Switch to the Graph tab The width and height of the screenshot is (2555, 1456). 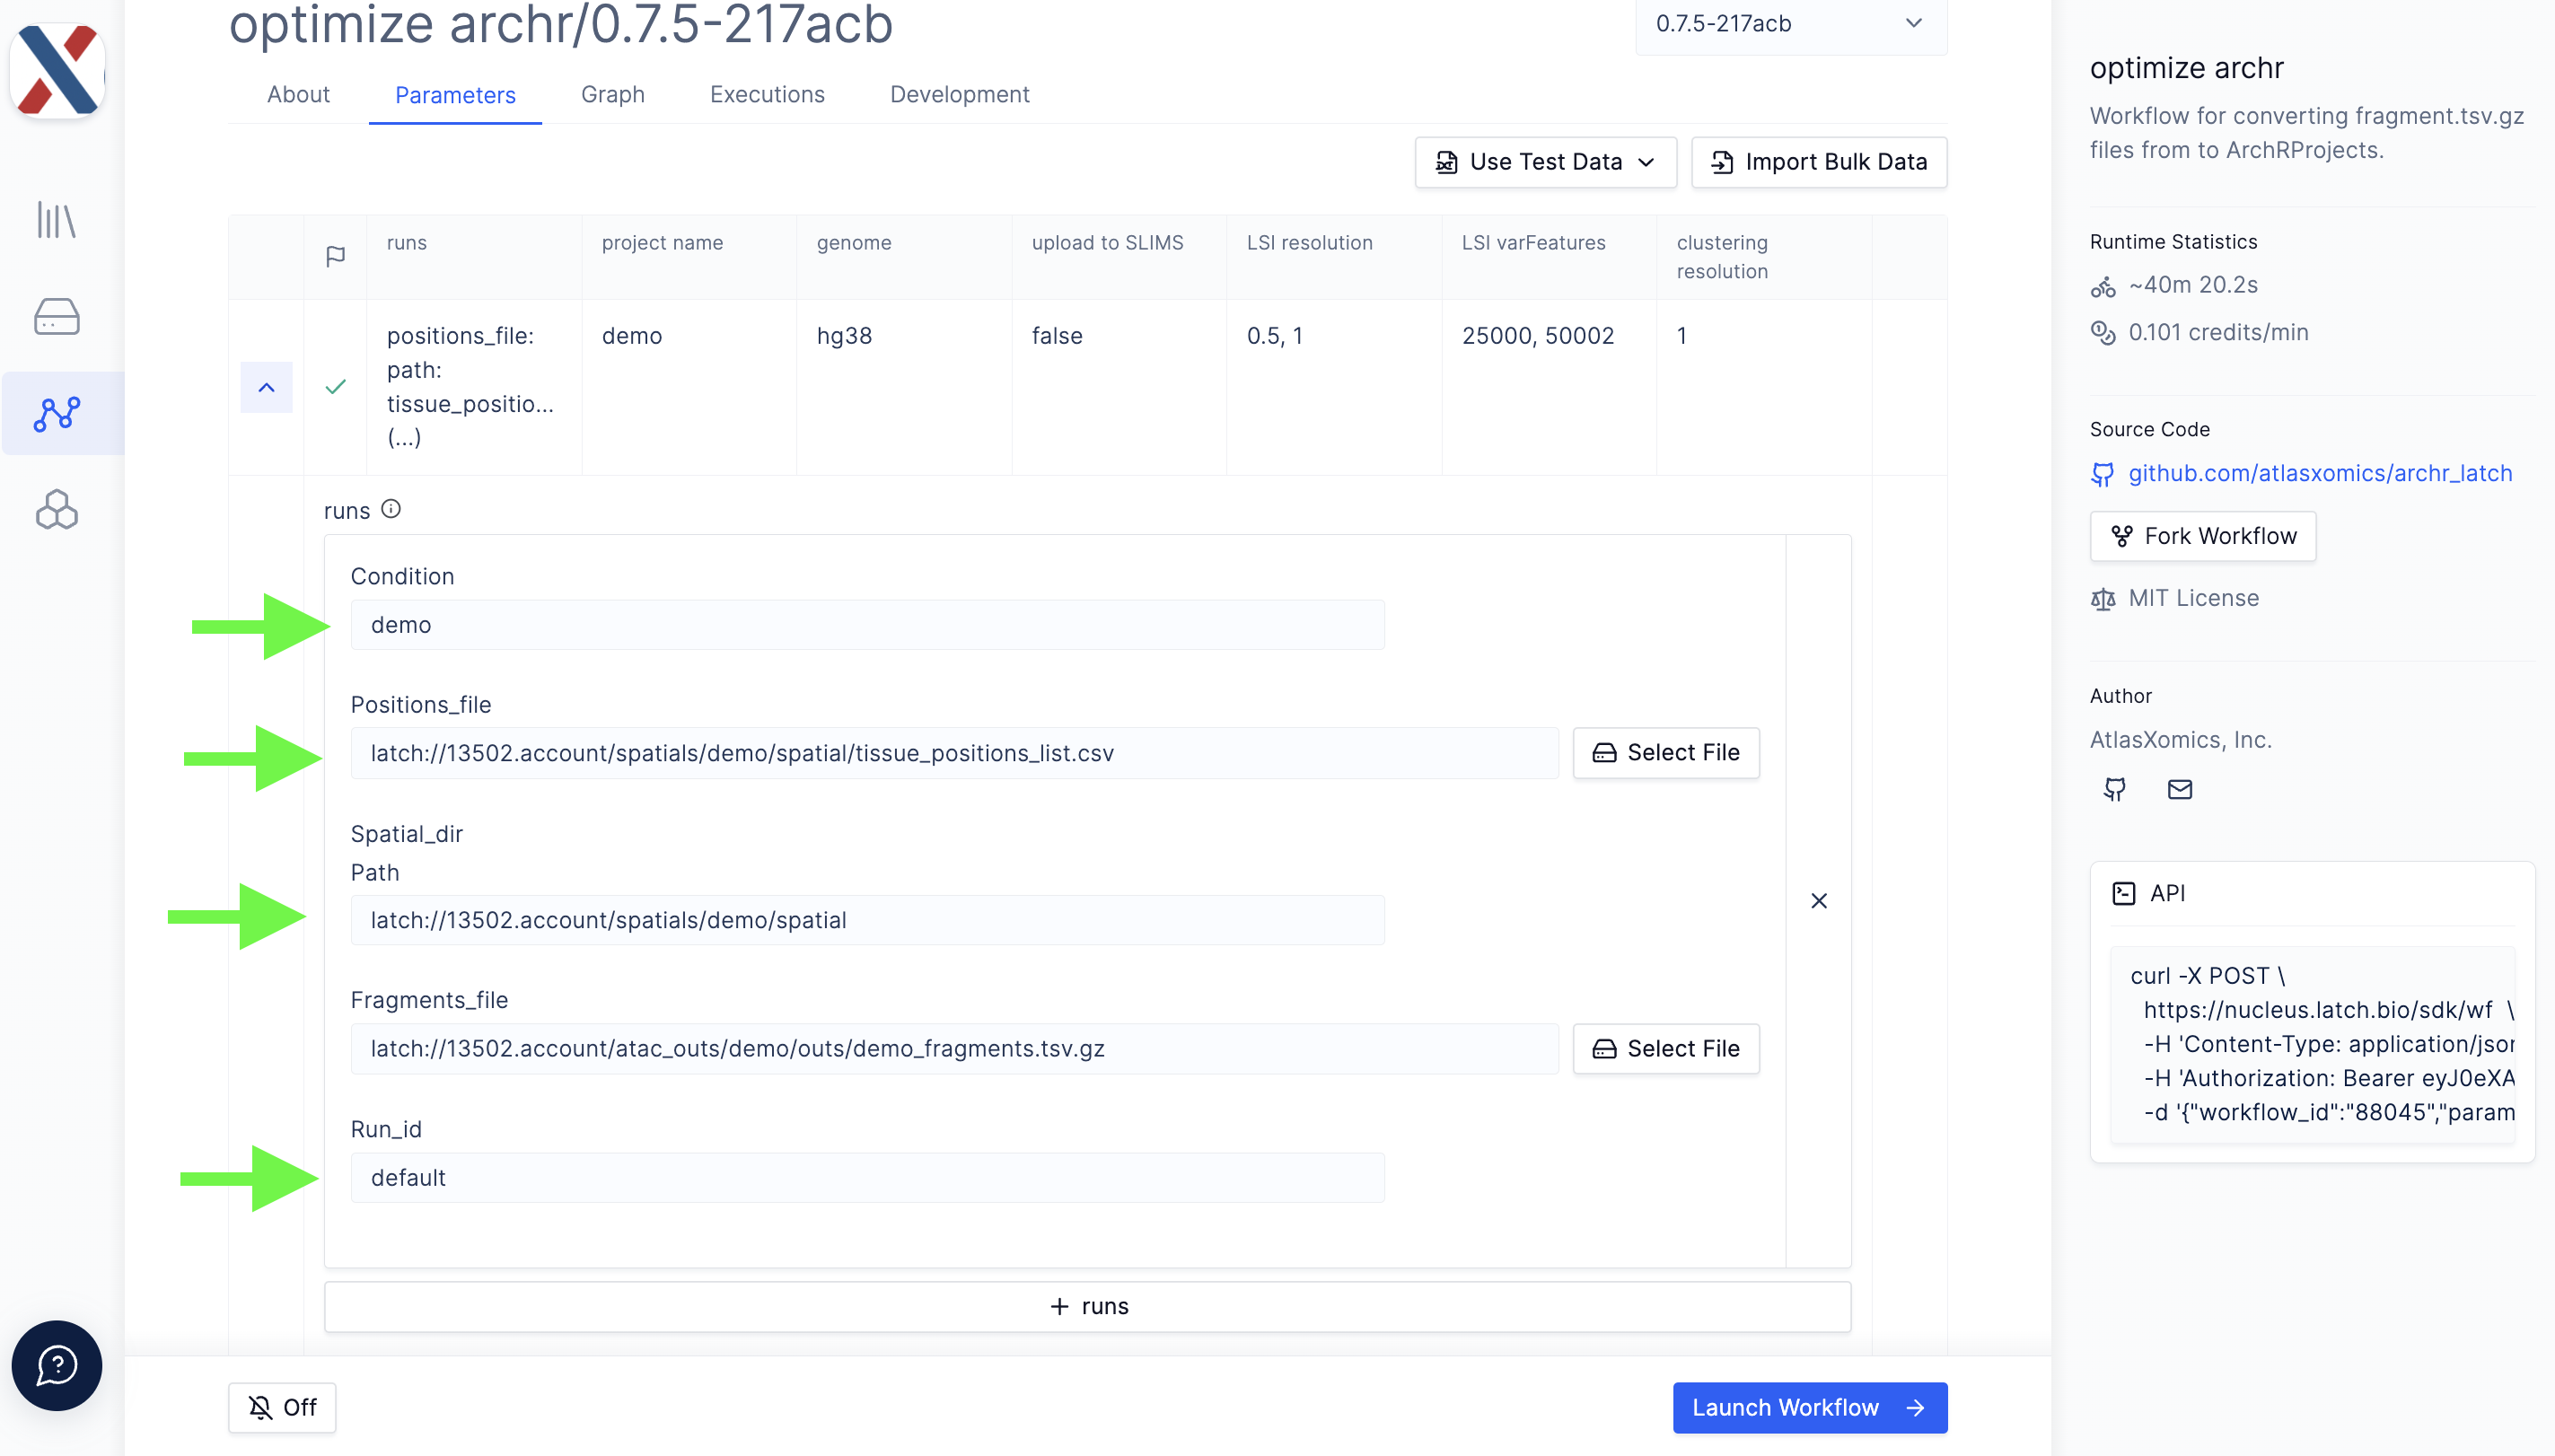pyautogui.click(x=612, y=95)
